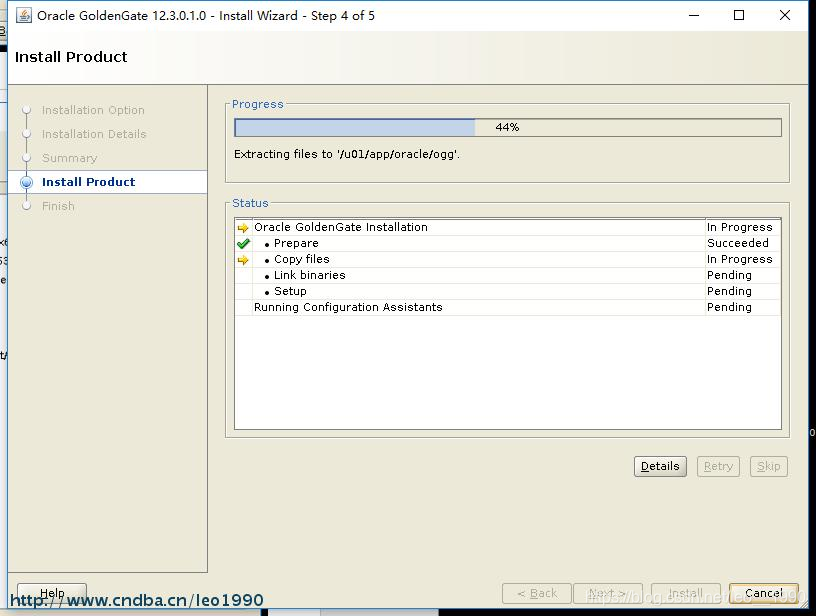Image resolution: width=816 pixels, height=616 pixels.
Task: Close the Install Wizard window
Action: click(x=785, y=16)
